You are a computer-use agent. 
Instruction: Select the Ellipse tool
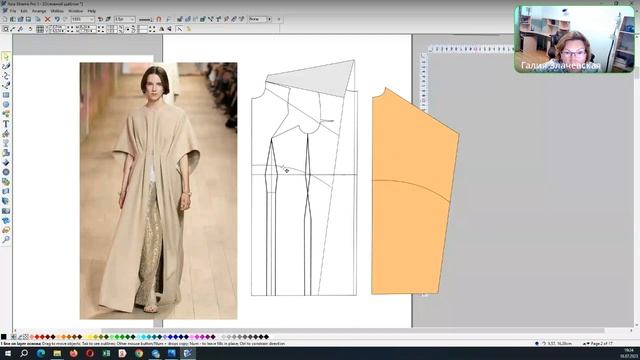coord(6,104)
